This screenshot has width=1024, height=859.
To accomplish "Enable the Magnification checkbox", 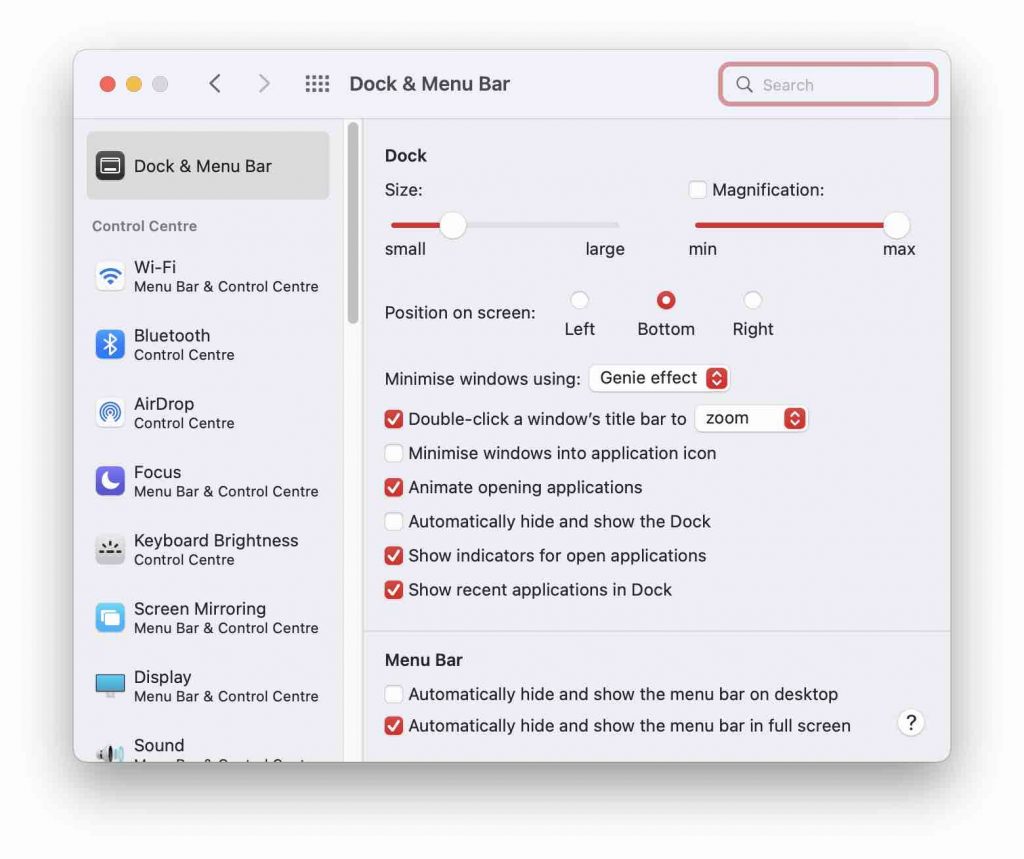I will click(697, 189).
